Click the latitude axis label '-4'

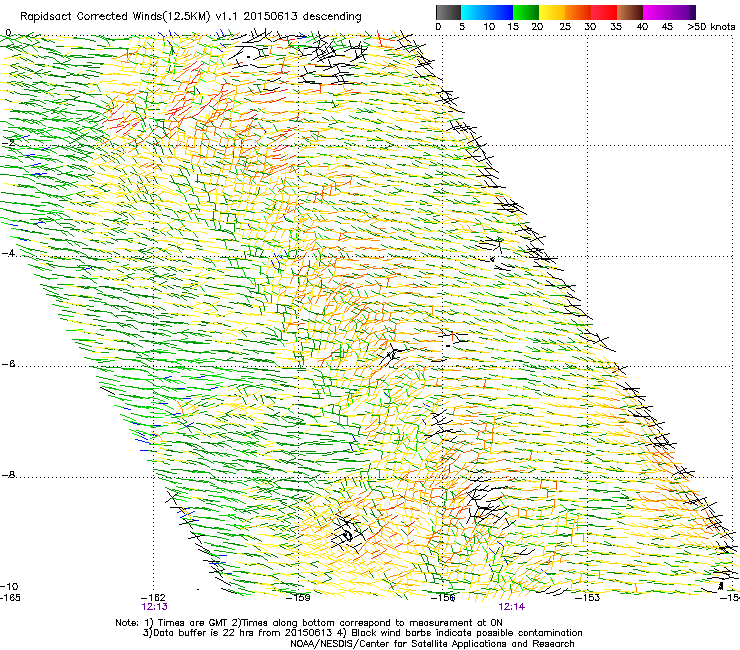tap(8, 253)
